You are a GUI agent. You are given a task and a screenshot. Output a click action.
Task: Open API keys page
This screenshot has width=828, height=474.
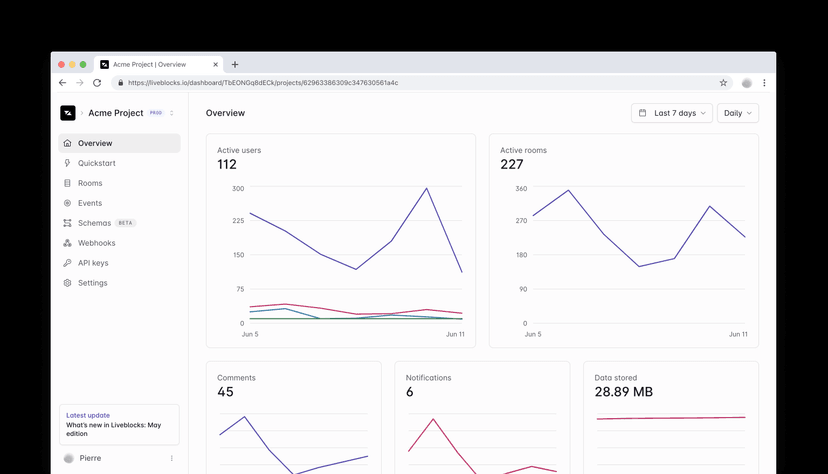[x=119, y=263]
